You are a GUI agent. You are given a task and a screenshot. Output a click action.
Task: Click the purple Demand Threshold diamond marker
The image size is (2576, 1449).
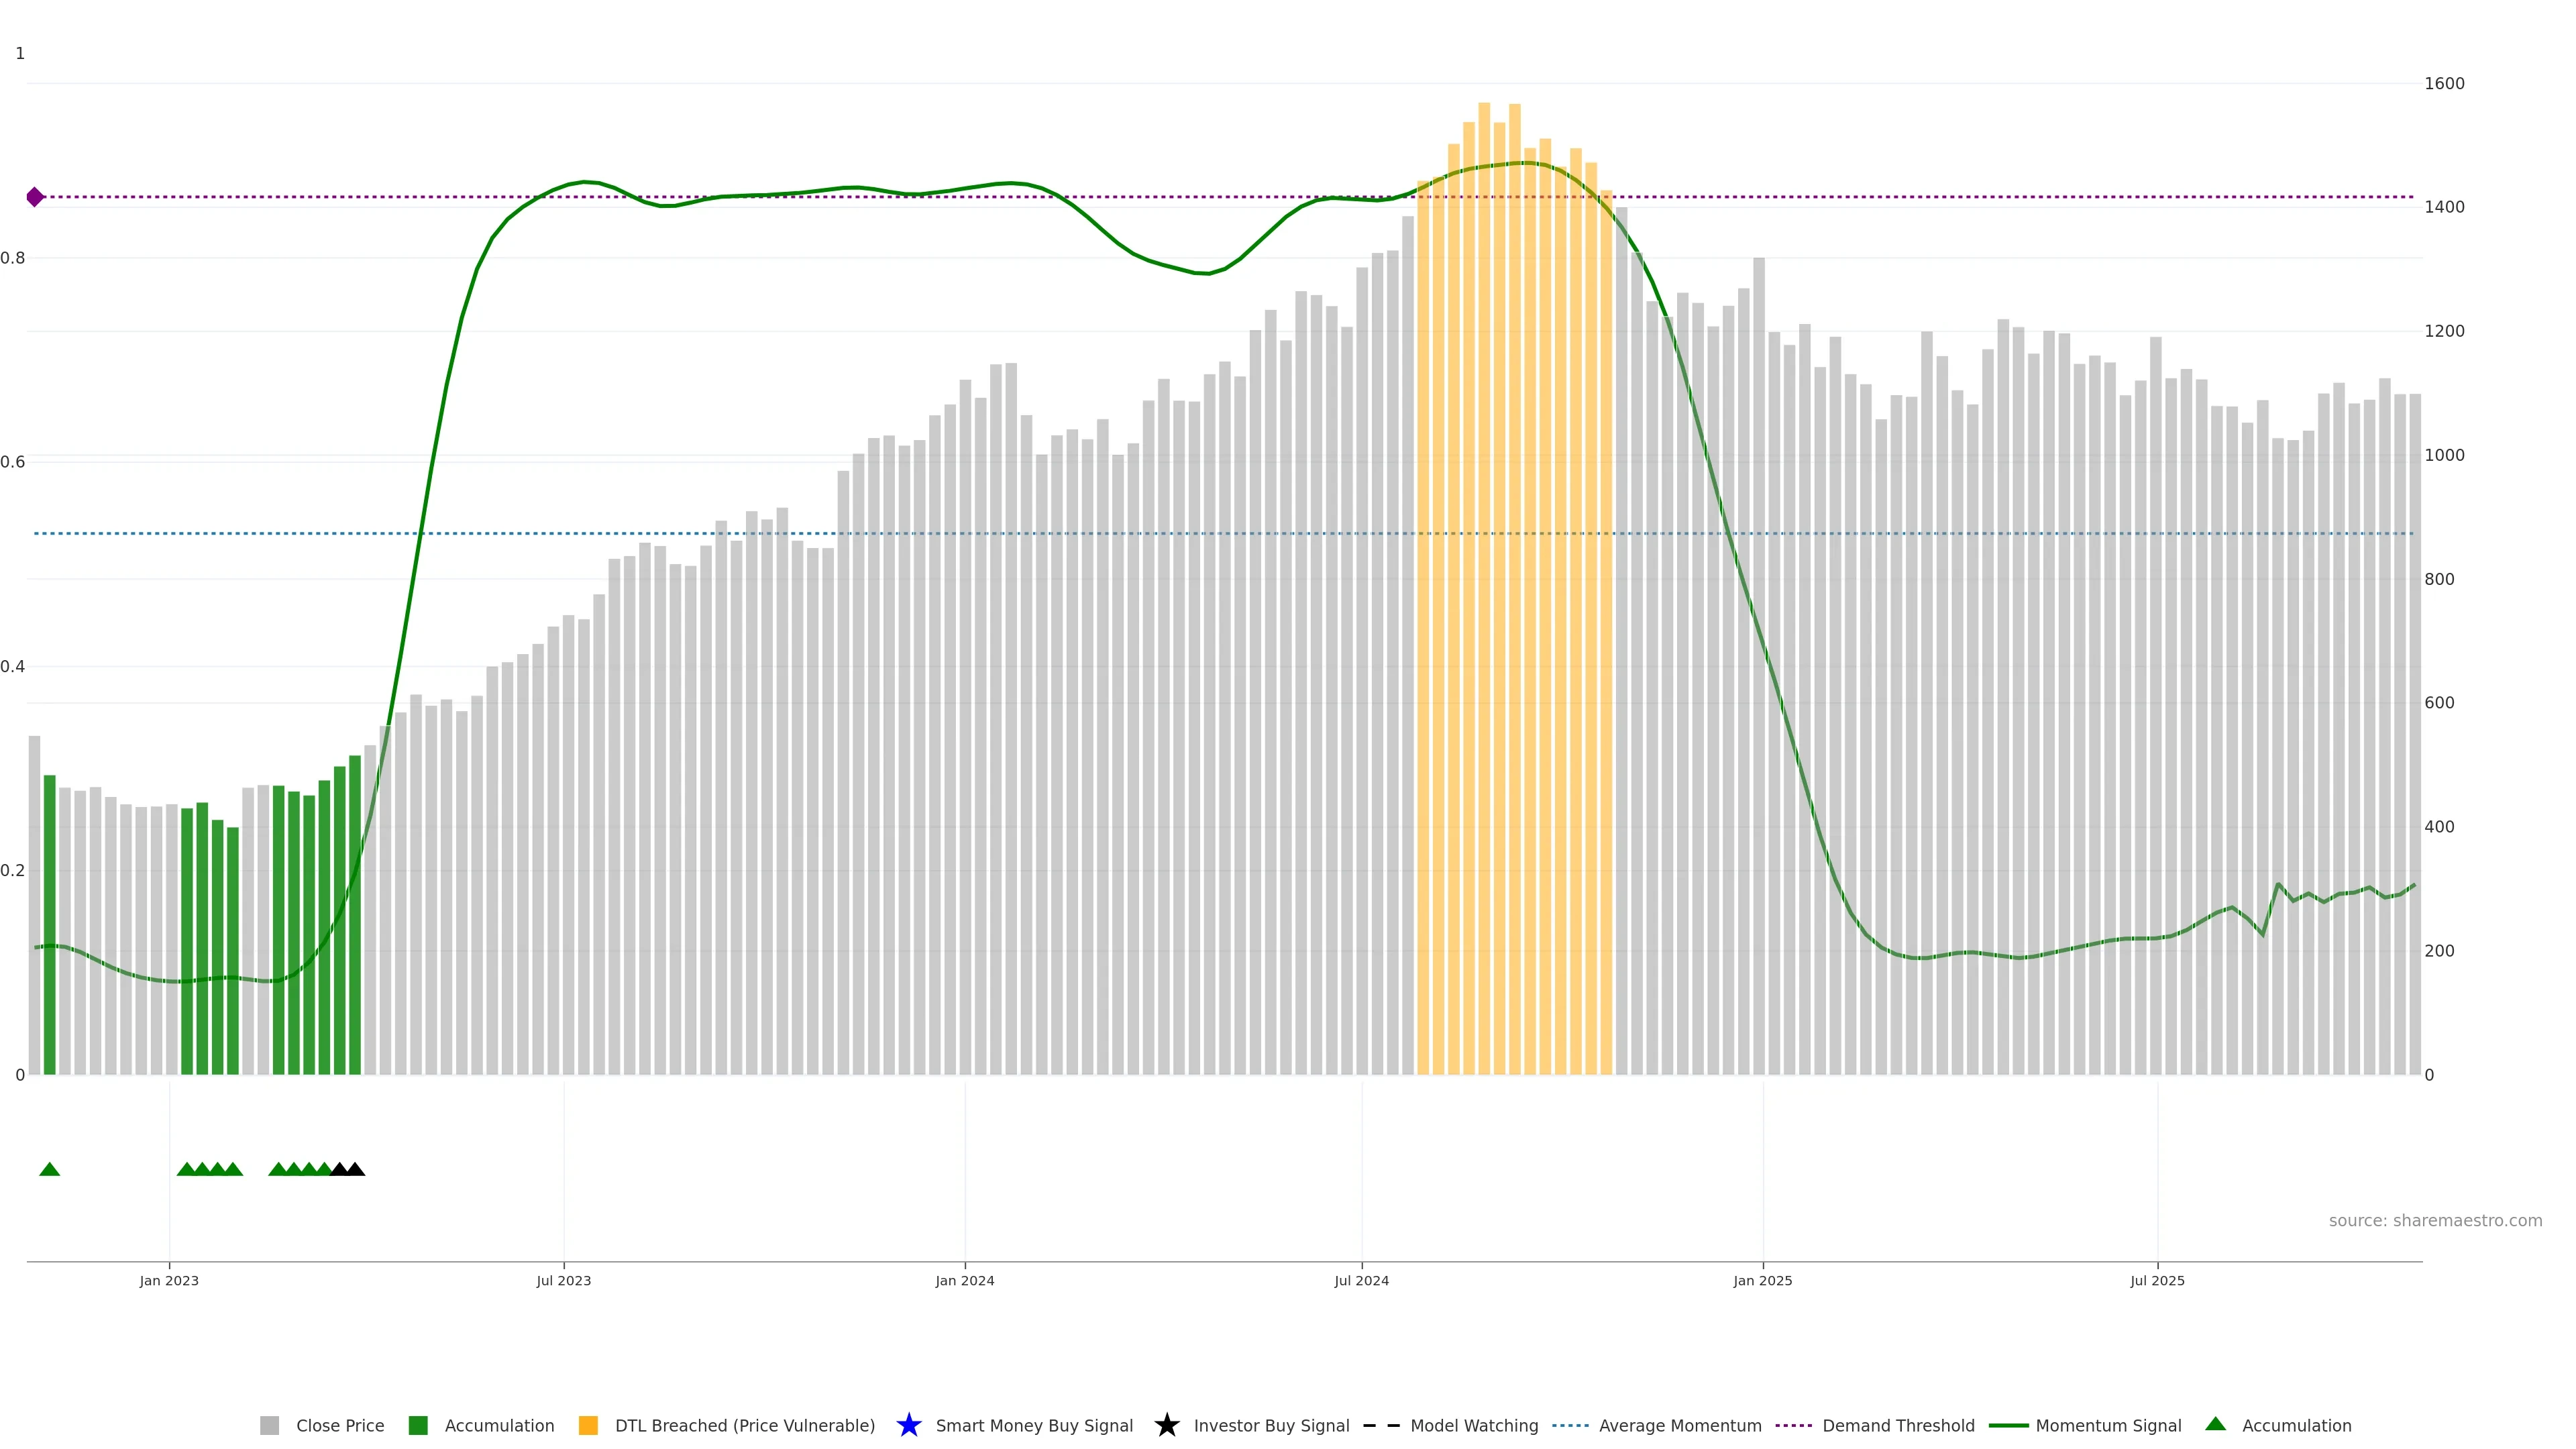[35, 197]
